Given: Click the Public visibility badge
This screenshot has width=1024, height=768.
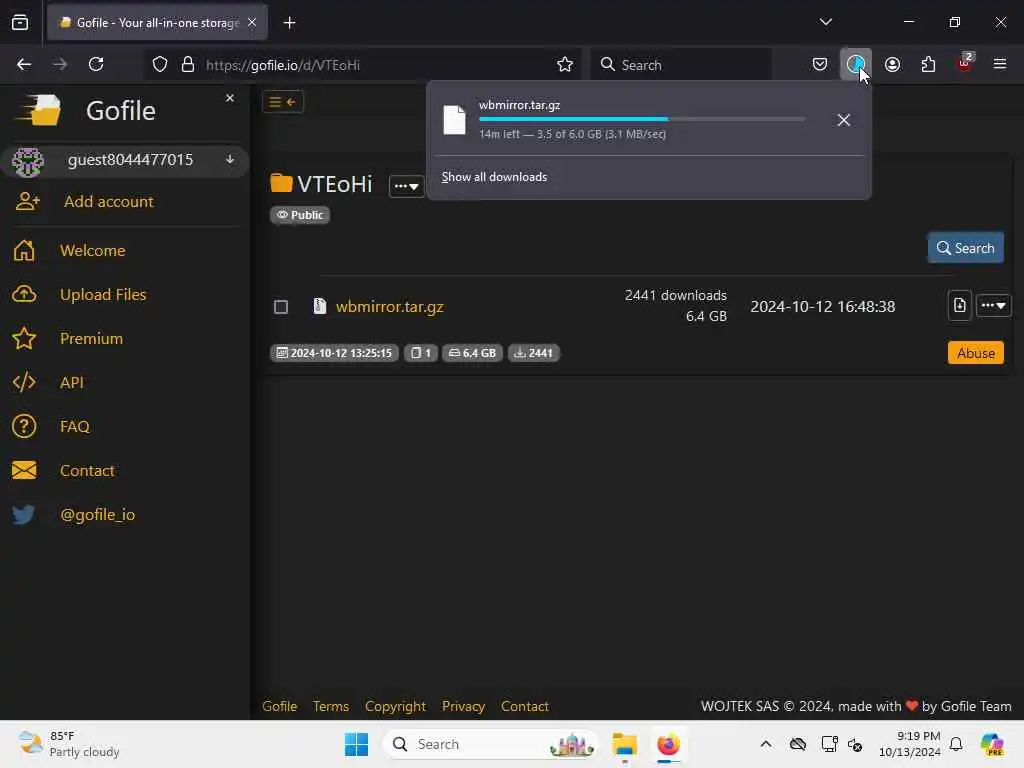Looking at the screenshot, I should point(300,215).
